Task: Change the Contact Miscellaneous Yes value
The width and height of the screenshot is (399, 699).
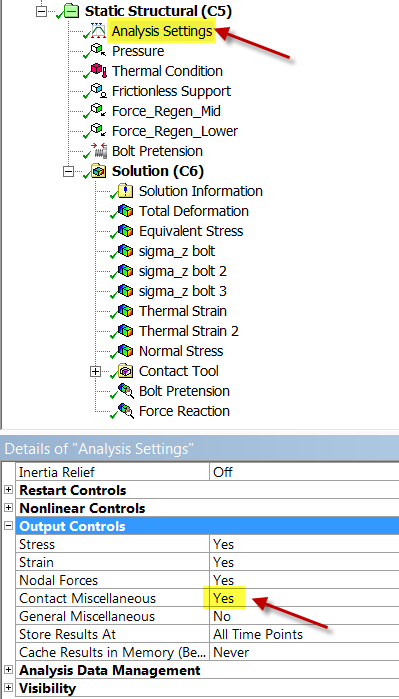Action: pyautogui.click(x=304, y=598)
